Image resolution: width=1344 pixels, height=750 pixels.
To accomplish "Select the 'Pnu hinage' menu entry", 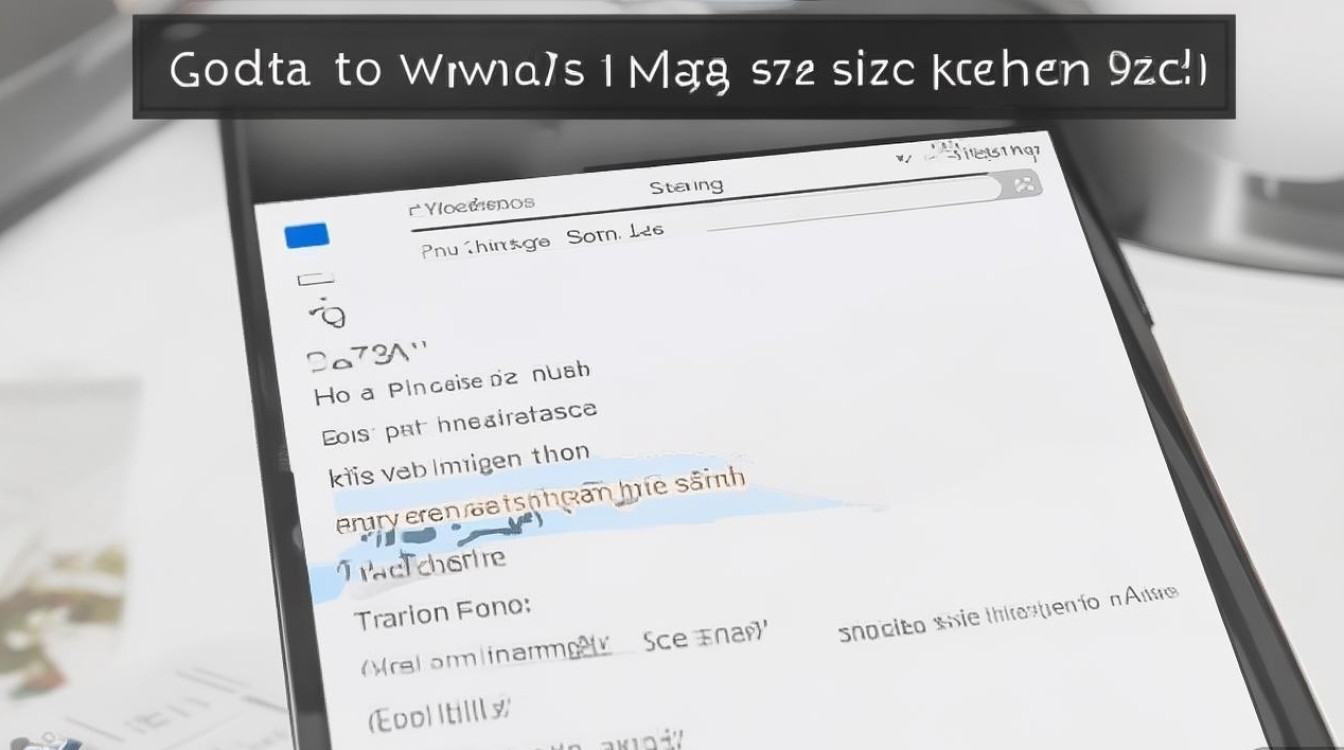I will (x=485, y=245).
